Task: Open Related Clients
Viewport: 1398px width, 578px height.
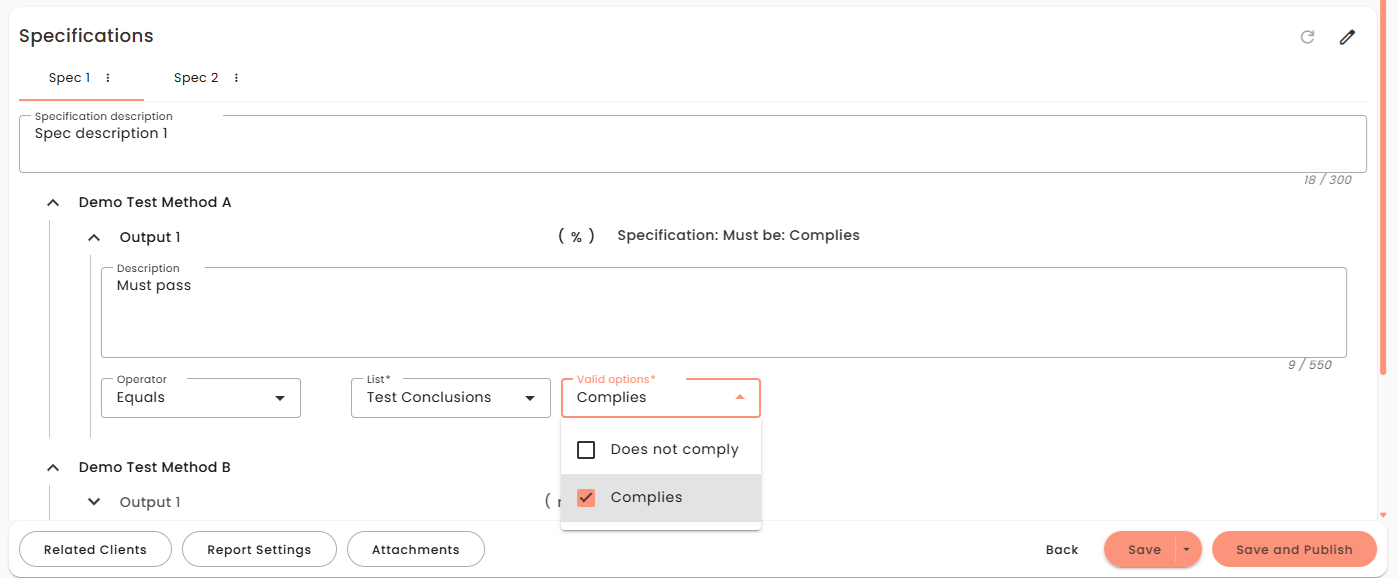Action: tap(96, 550)
